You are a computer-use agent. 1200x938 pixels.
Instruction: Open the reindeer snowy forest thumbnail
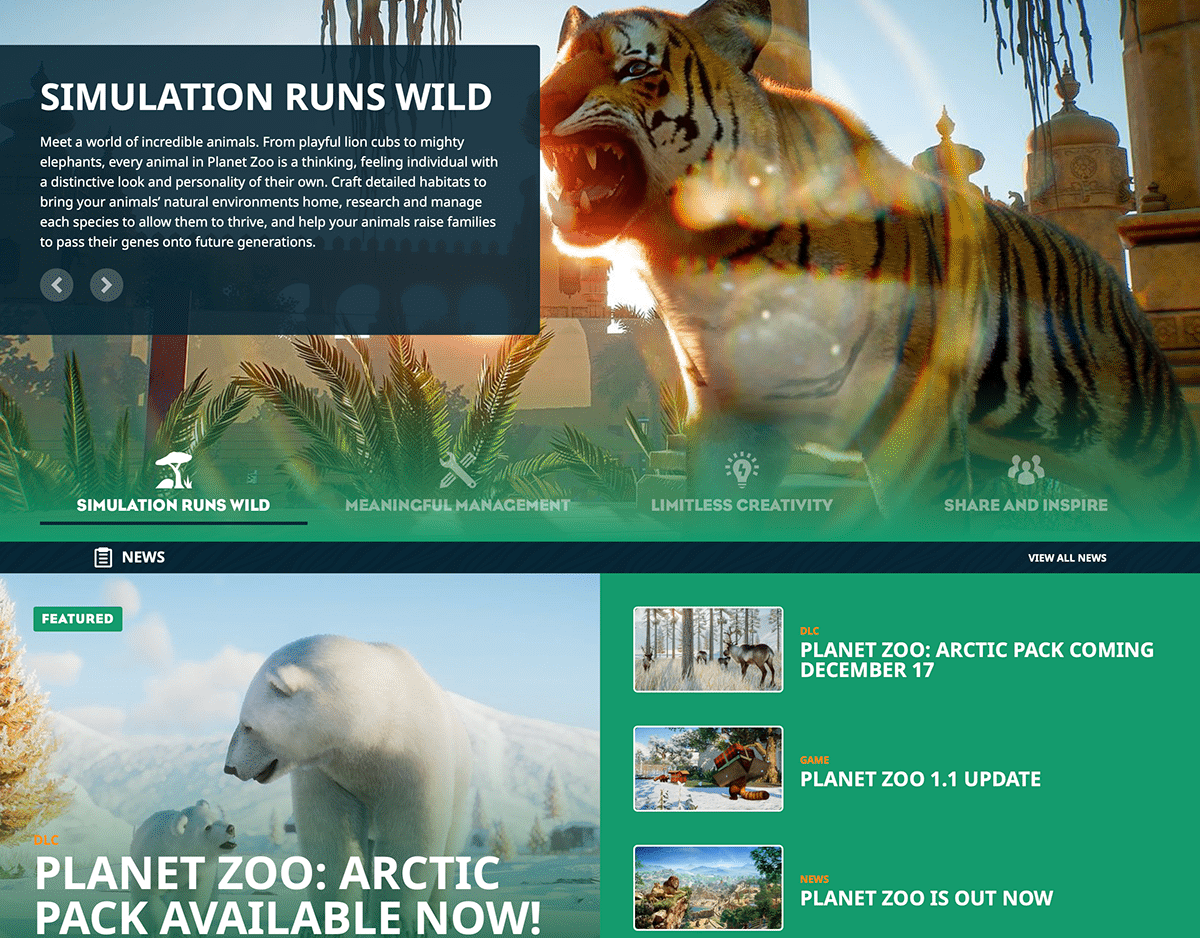click(x=708, y=649)
